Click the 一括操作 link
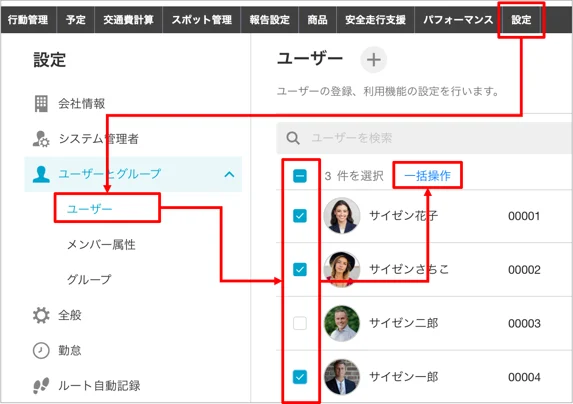 427,176
